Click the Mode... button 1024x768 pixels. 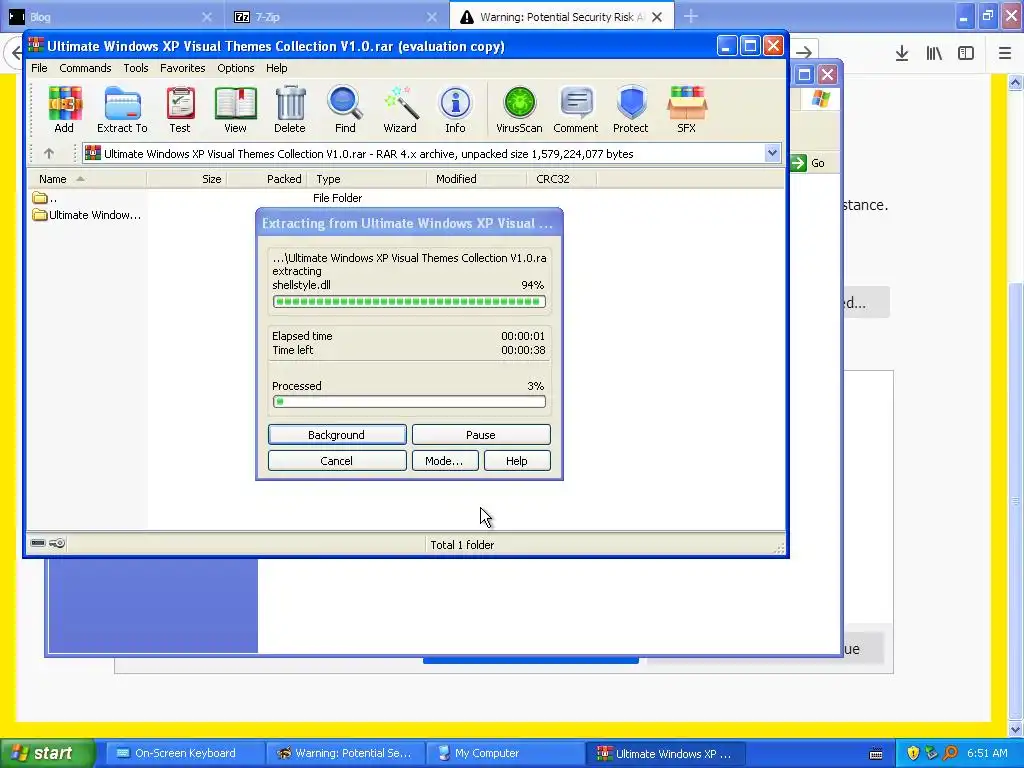pos(445,461)
